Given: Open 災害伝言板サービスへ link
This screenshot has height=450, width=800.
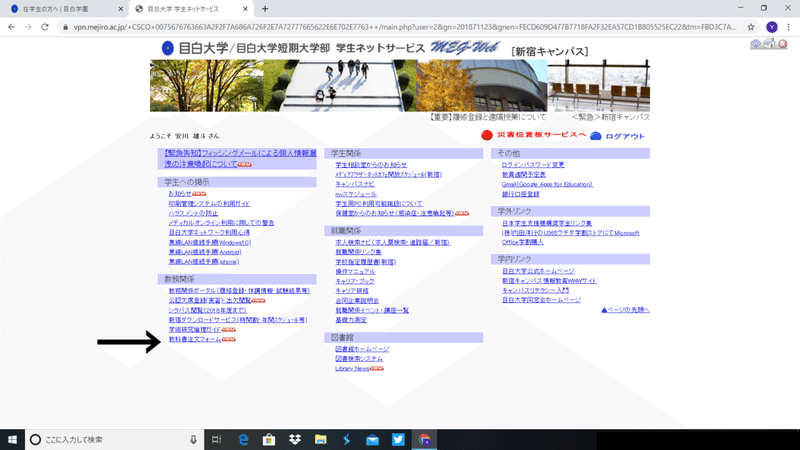Looking at the screenshot, I should coord(541,135).
